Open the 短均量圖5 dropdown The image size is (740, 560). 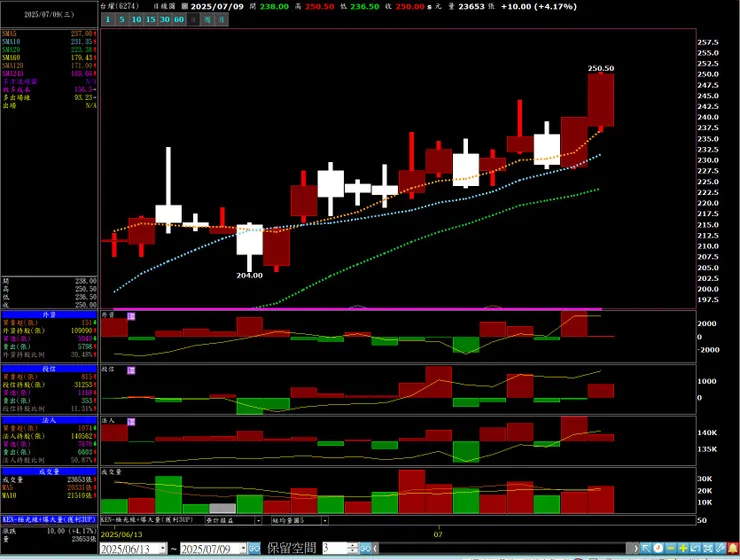[325, 520]
